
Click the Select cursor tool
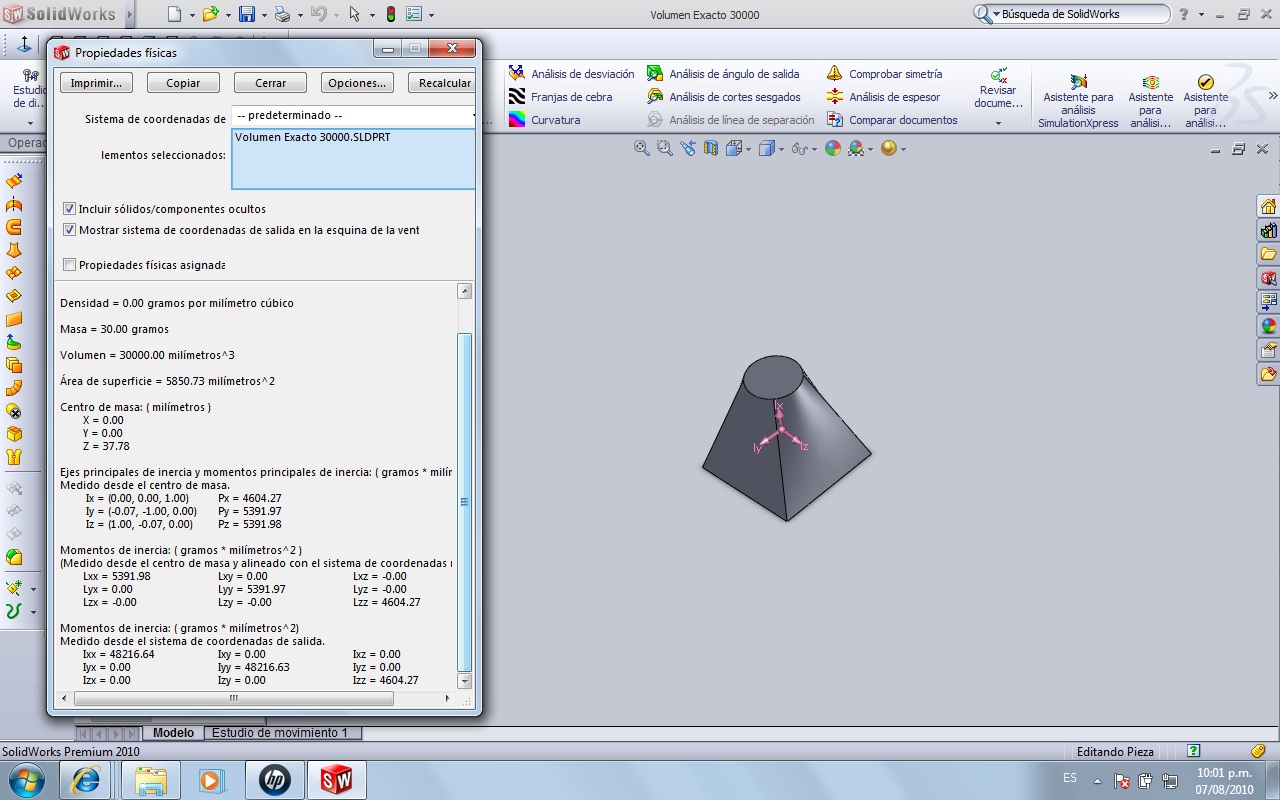pyautogui.click(x=354, y=14)
